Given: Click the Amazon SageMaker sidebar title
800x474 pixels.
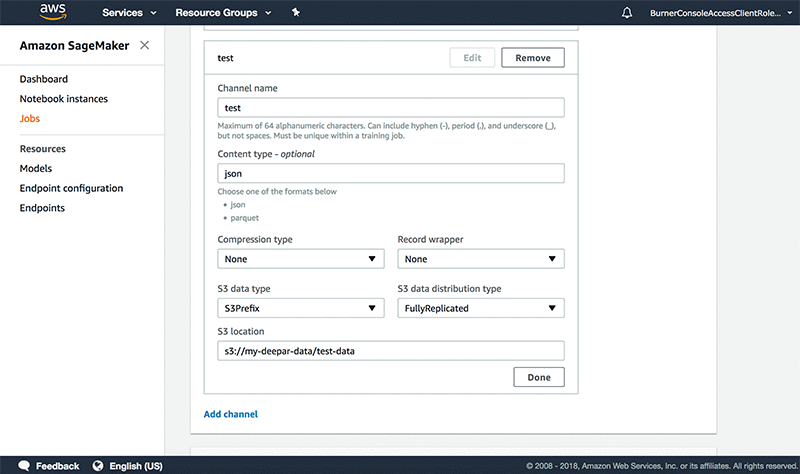Looking at the screenshot, I should (x=74, y=46).
